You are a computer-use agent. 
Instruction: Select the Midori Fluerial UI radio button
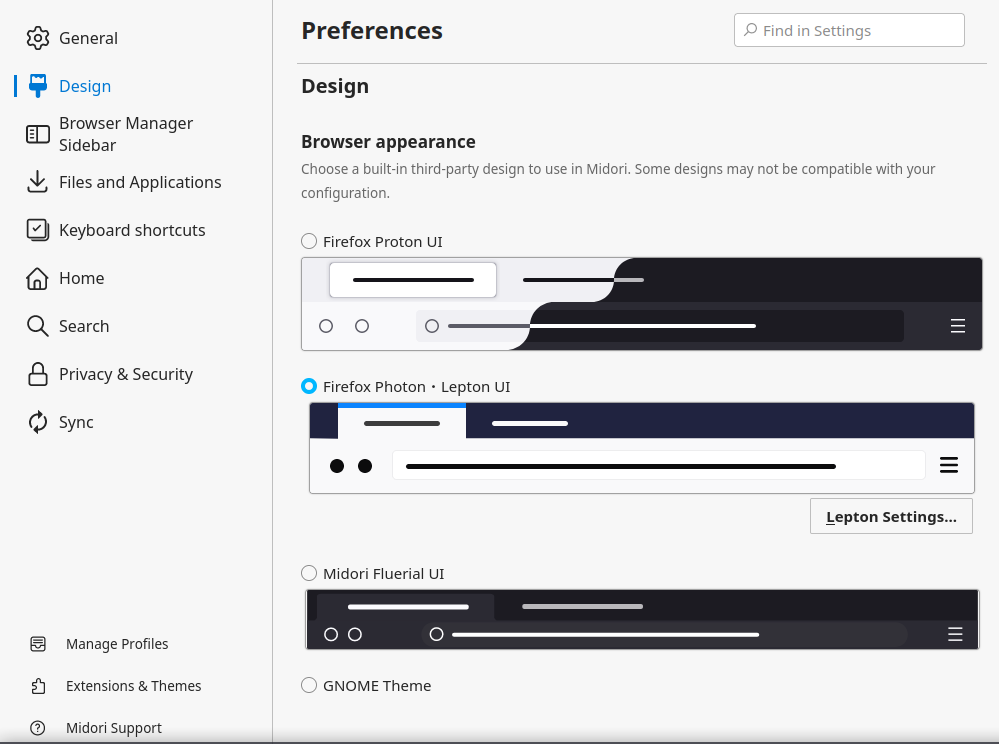(x=309, y=573)
